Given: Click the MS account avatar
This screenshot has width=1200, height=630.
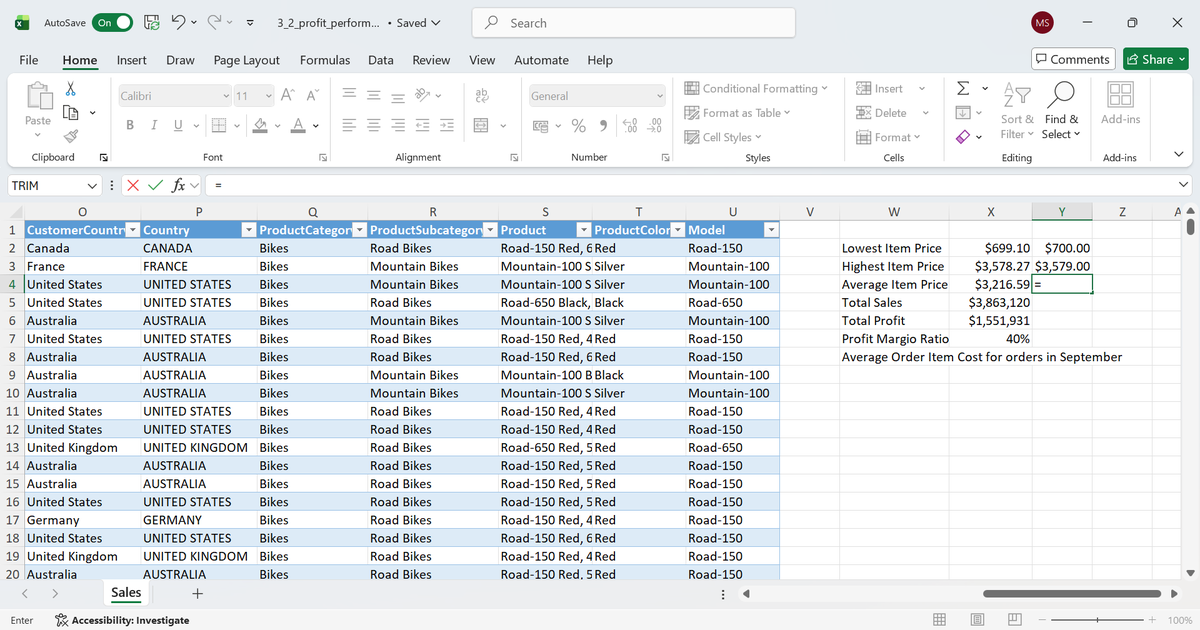Looking at the screenshot, I should pyautogui.click(x=1041, y=23).
